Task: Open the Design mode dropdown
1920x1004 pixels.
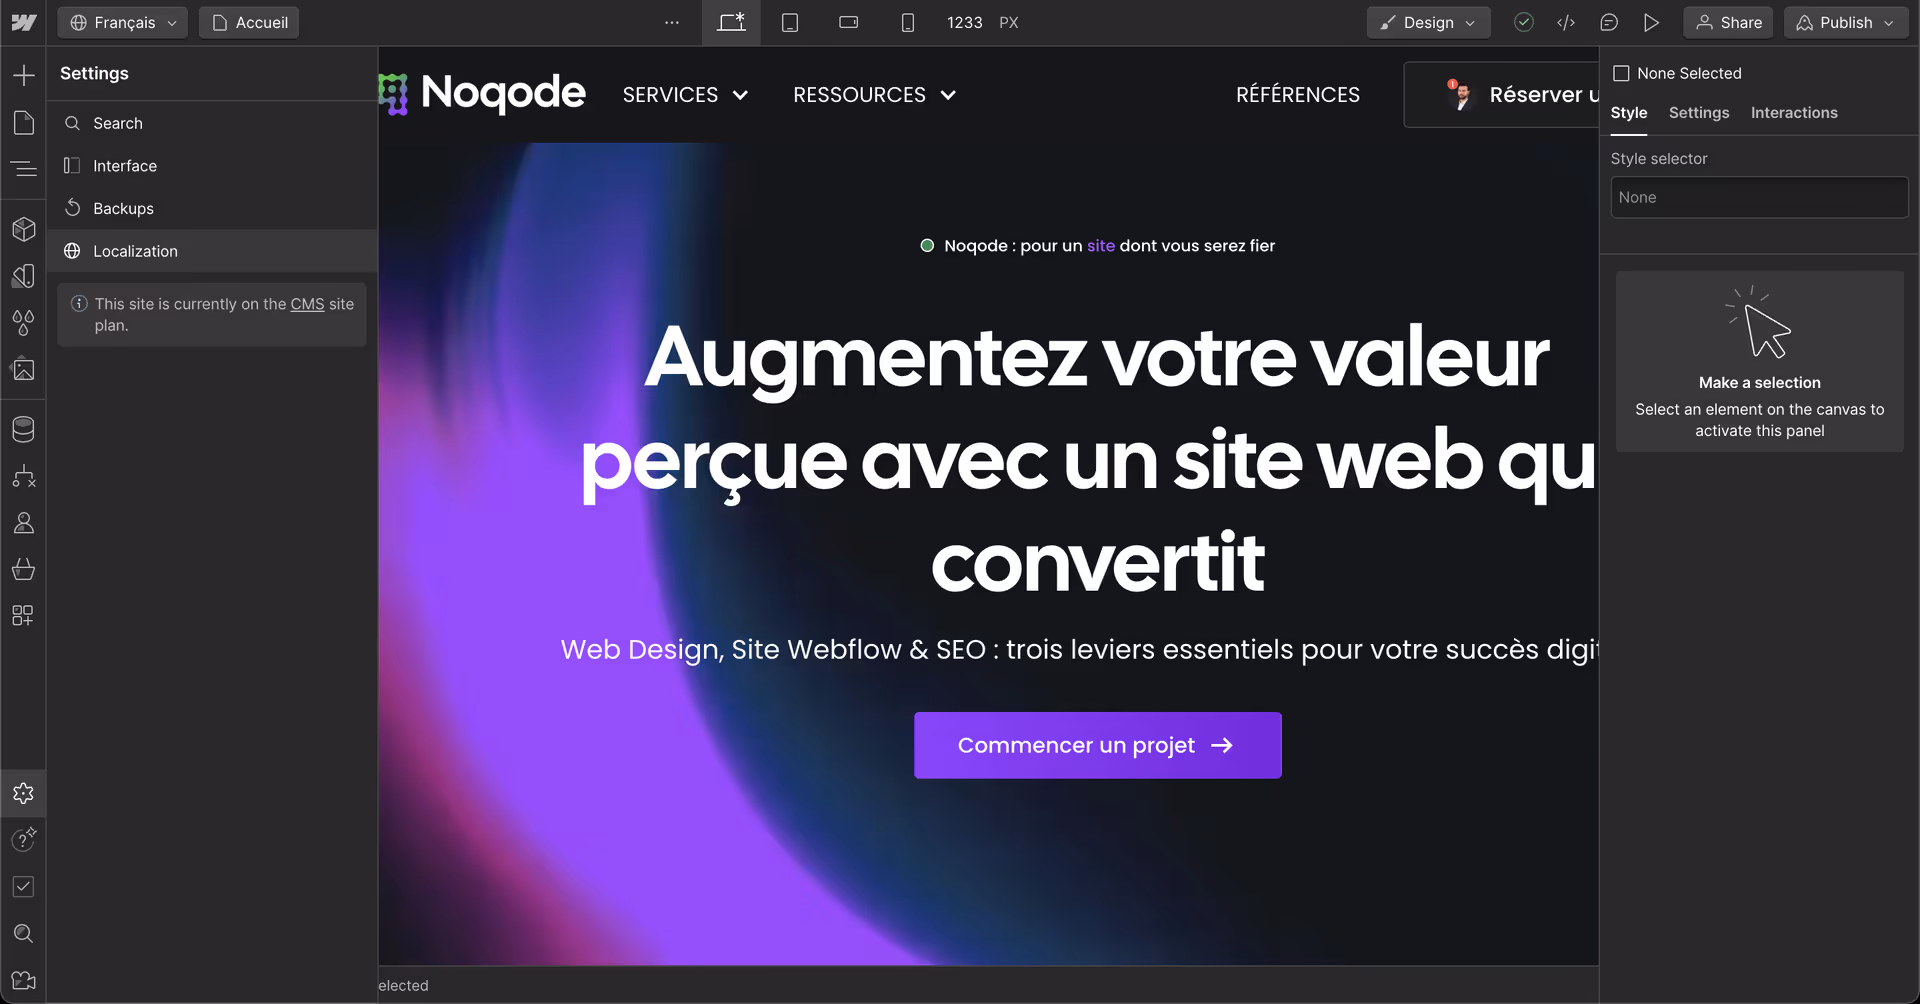Action: click(1428, 22)
